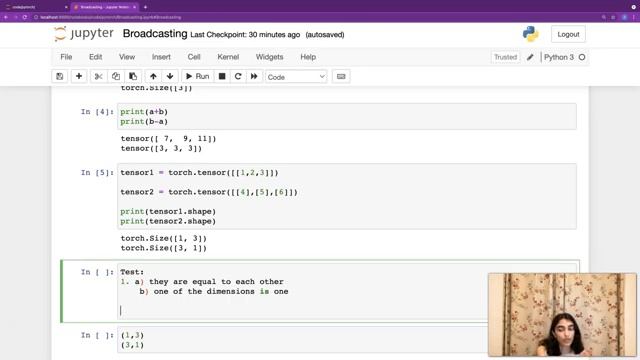
Task: Open the cell type Code dropdown
Action: point(296,77)
